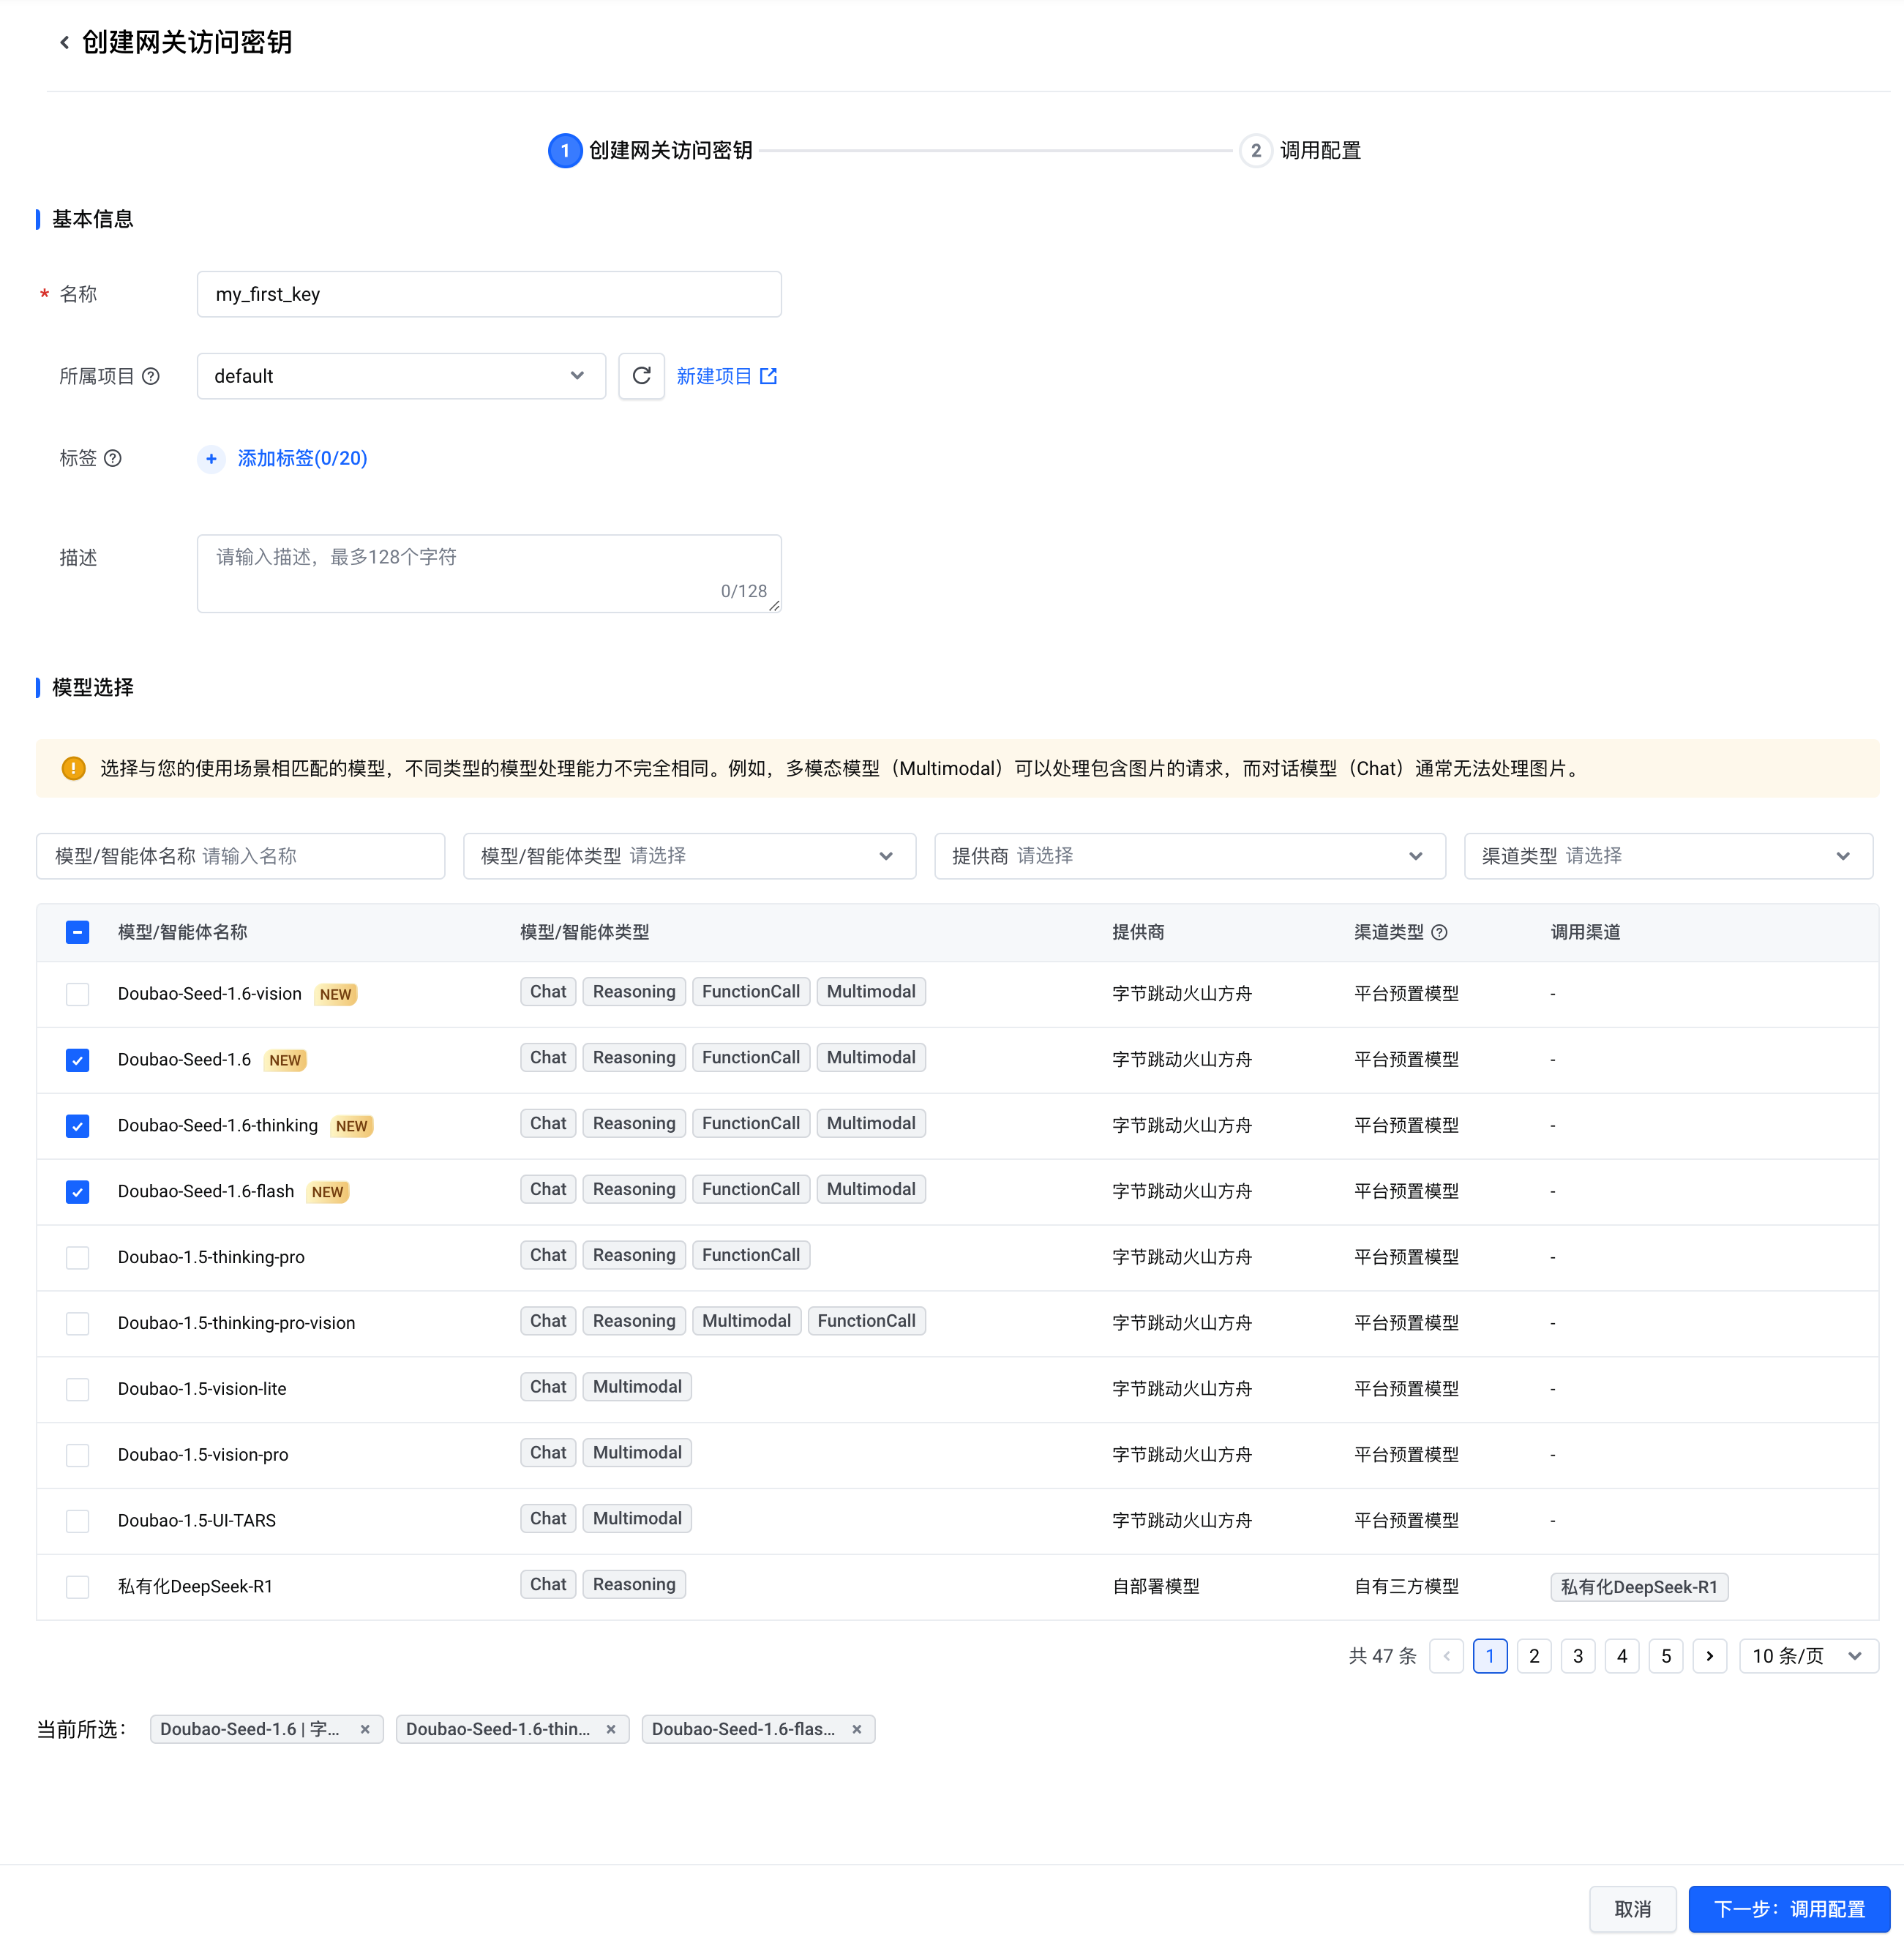Go to page 3 in pagination

[1578, 1656]
